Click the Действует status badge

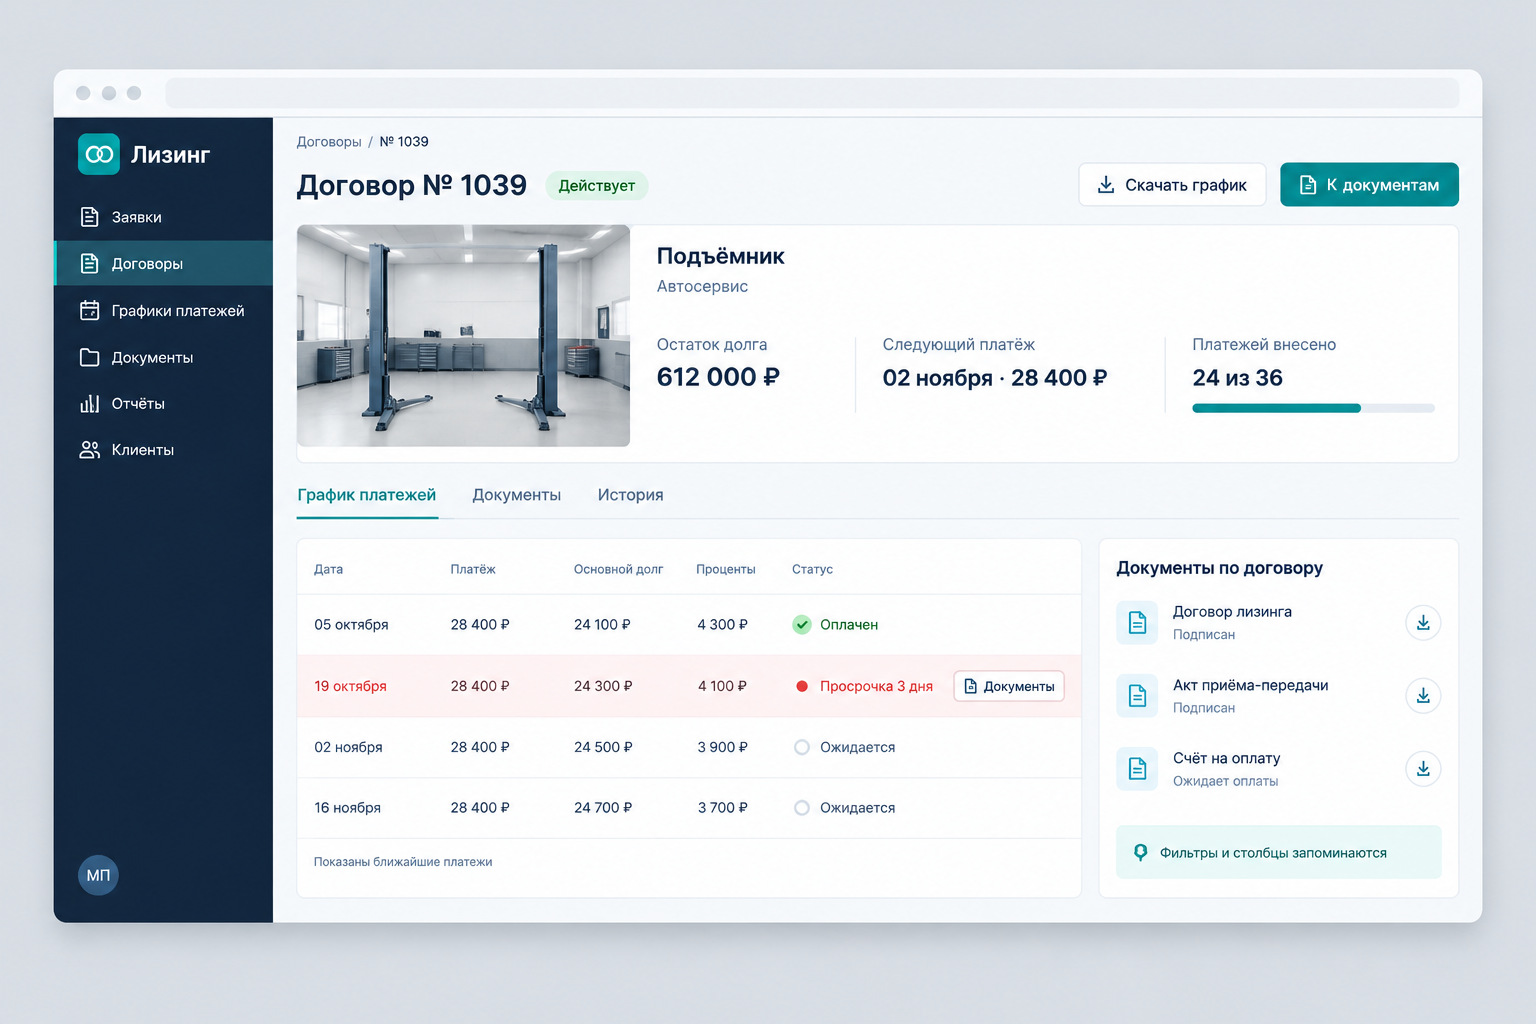(597, 186)
